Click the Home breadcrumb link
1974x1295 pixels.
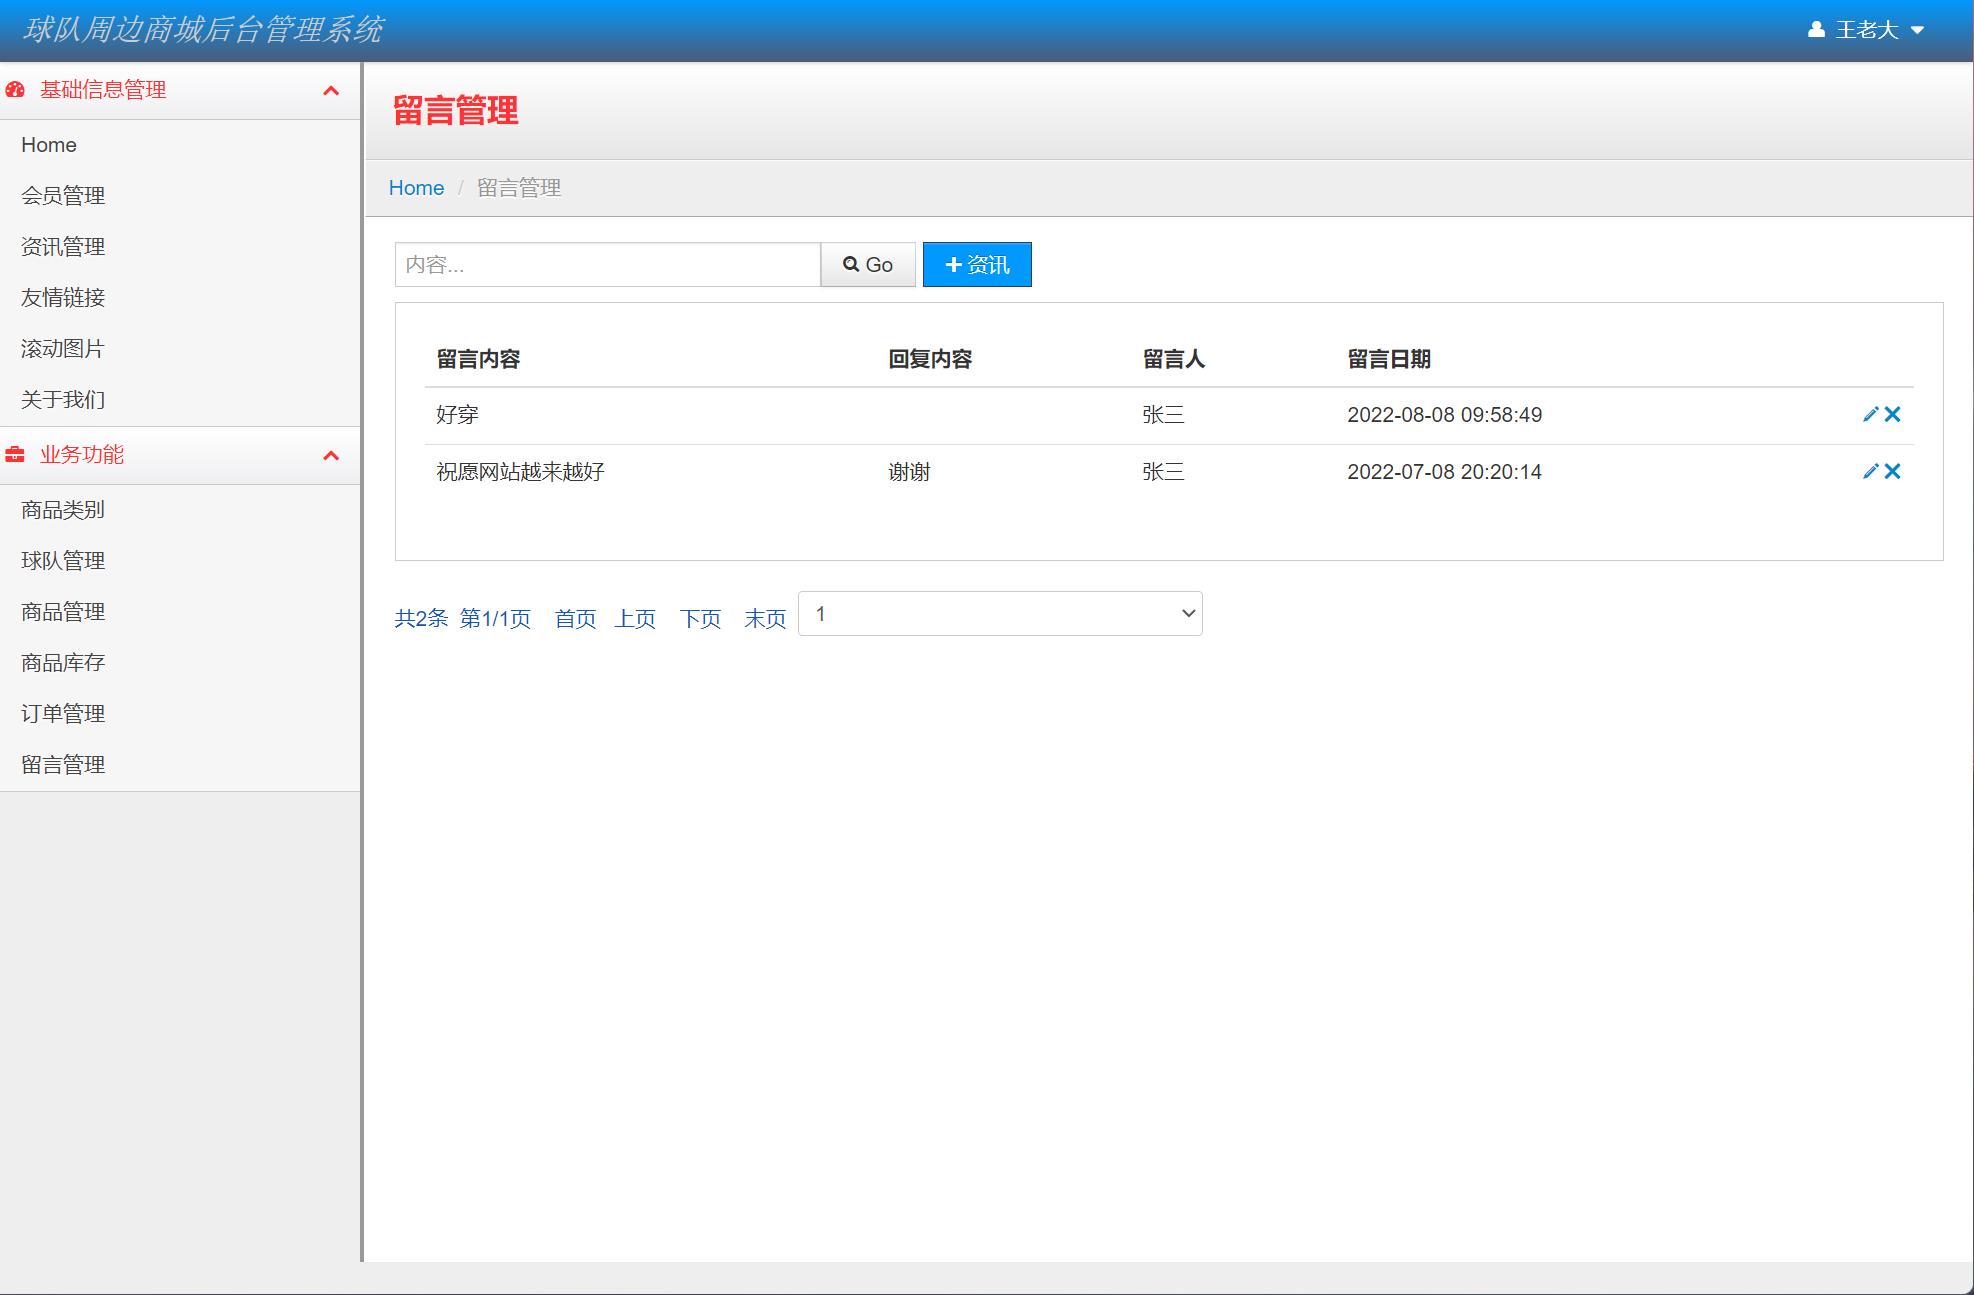click(x=416, y=187)
